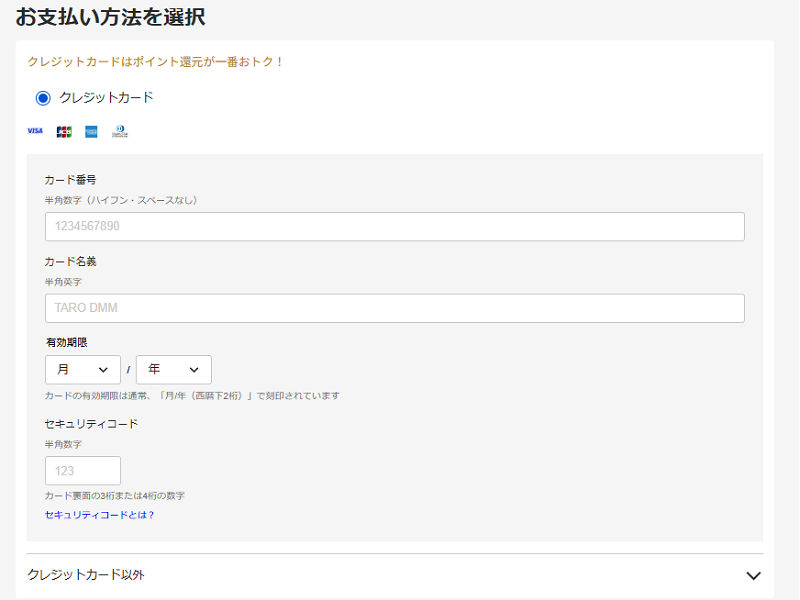Click the カード番号 field label

click(x=70, y=180)
